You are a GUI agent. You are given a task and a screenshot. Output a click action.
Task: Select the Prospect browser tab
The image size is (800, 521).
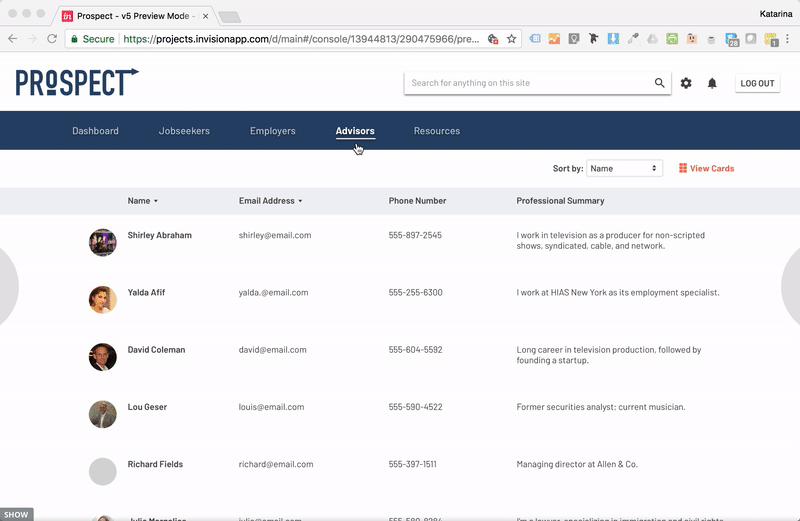(x=133, y=16)
